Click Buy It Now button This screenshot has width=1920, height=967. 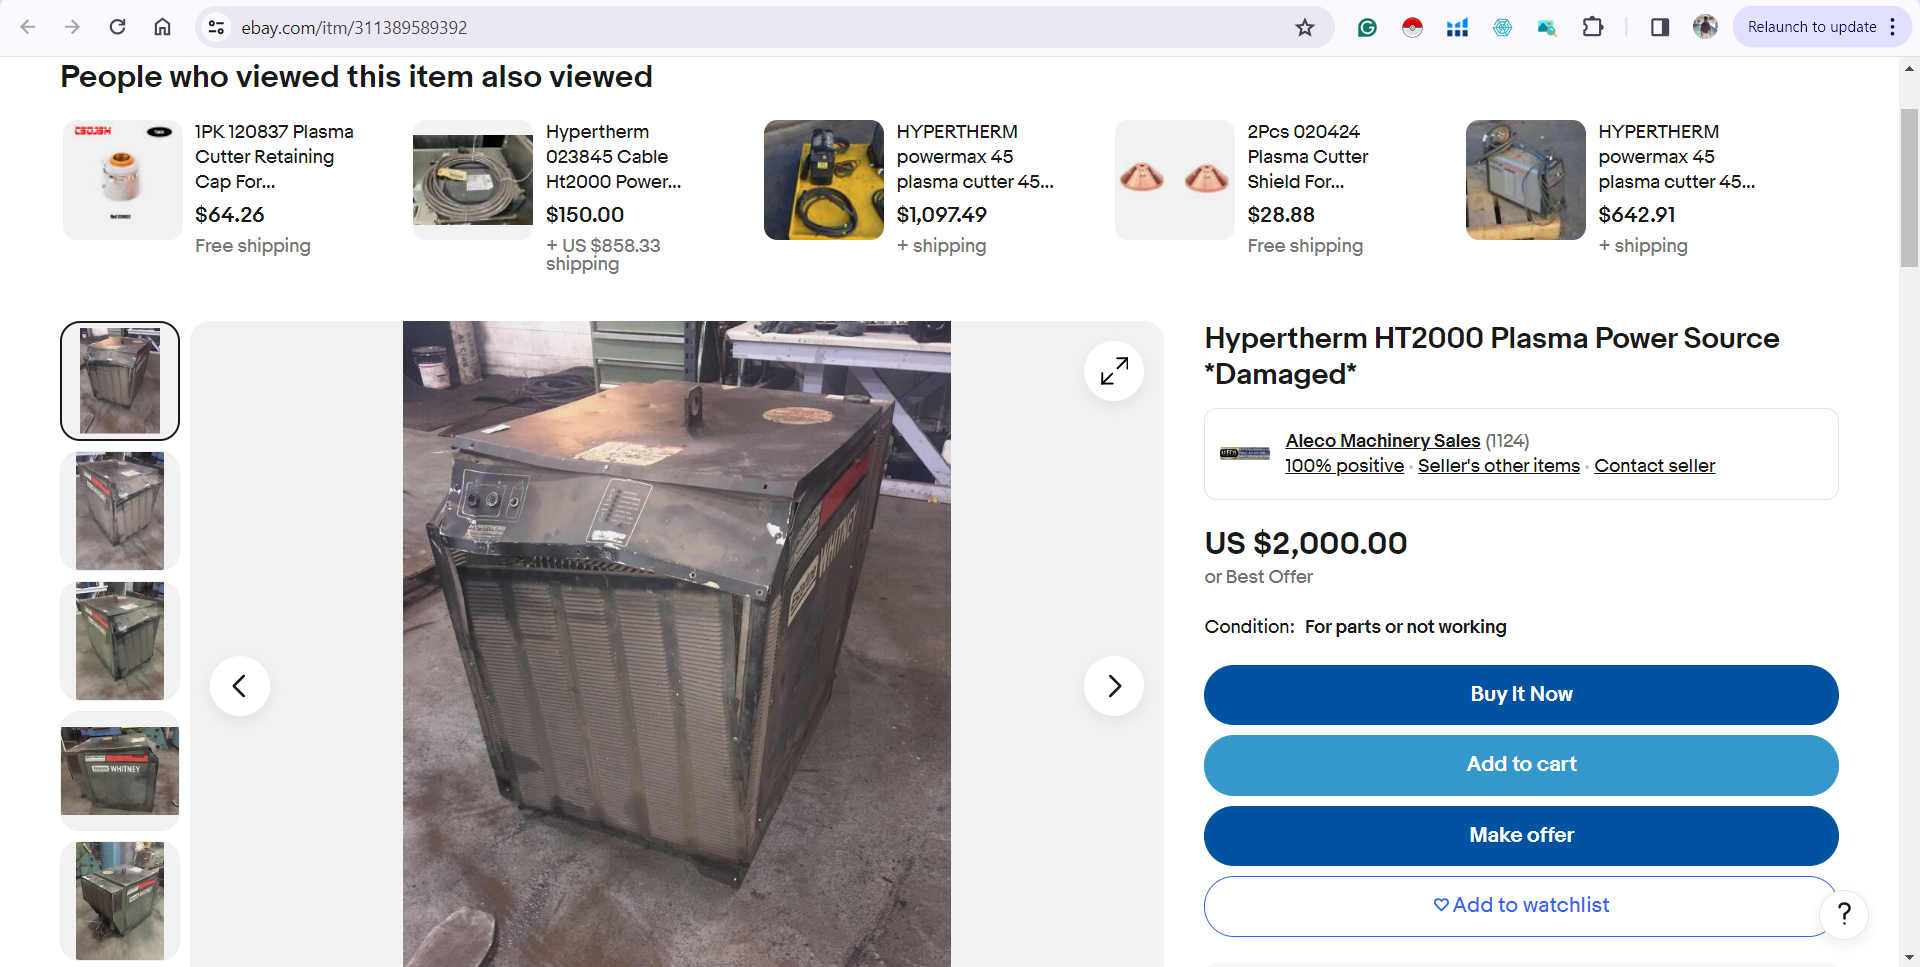coord(1521,695)
